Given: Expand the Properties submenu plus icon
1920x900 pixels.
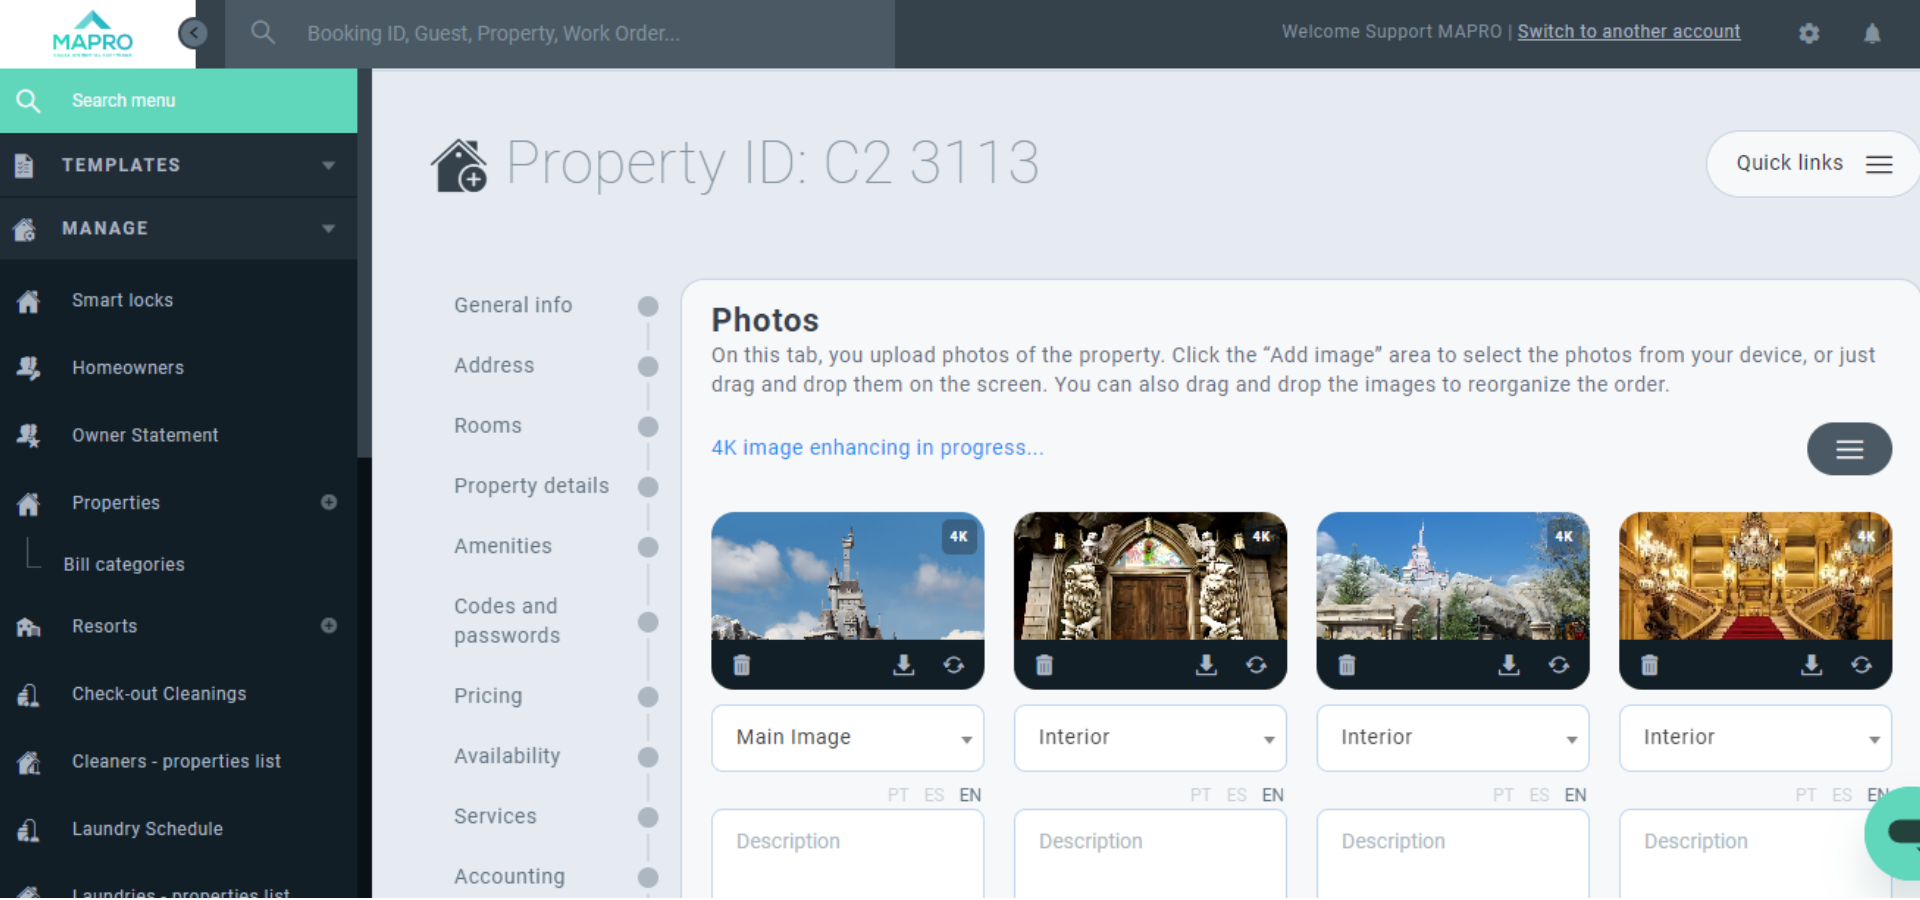Looking at the screenshot, I should [x=329, y=502].
